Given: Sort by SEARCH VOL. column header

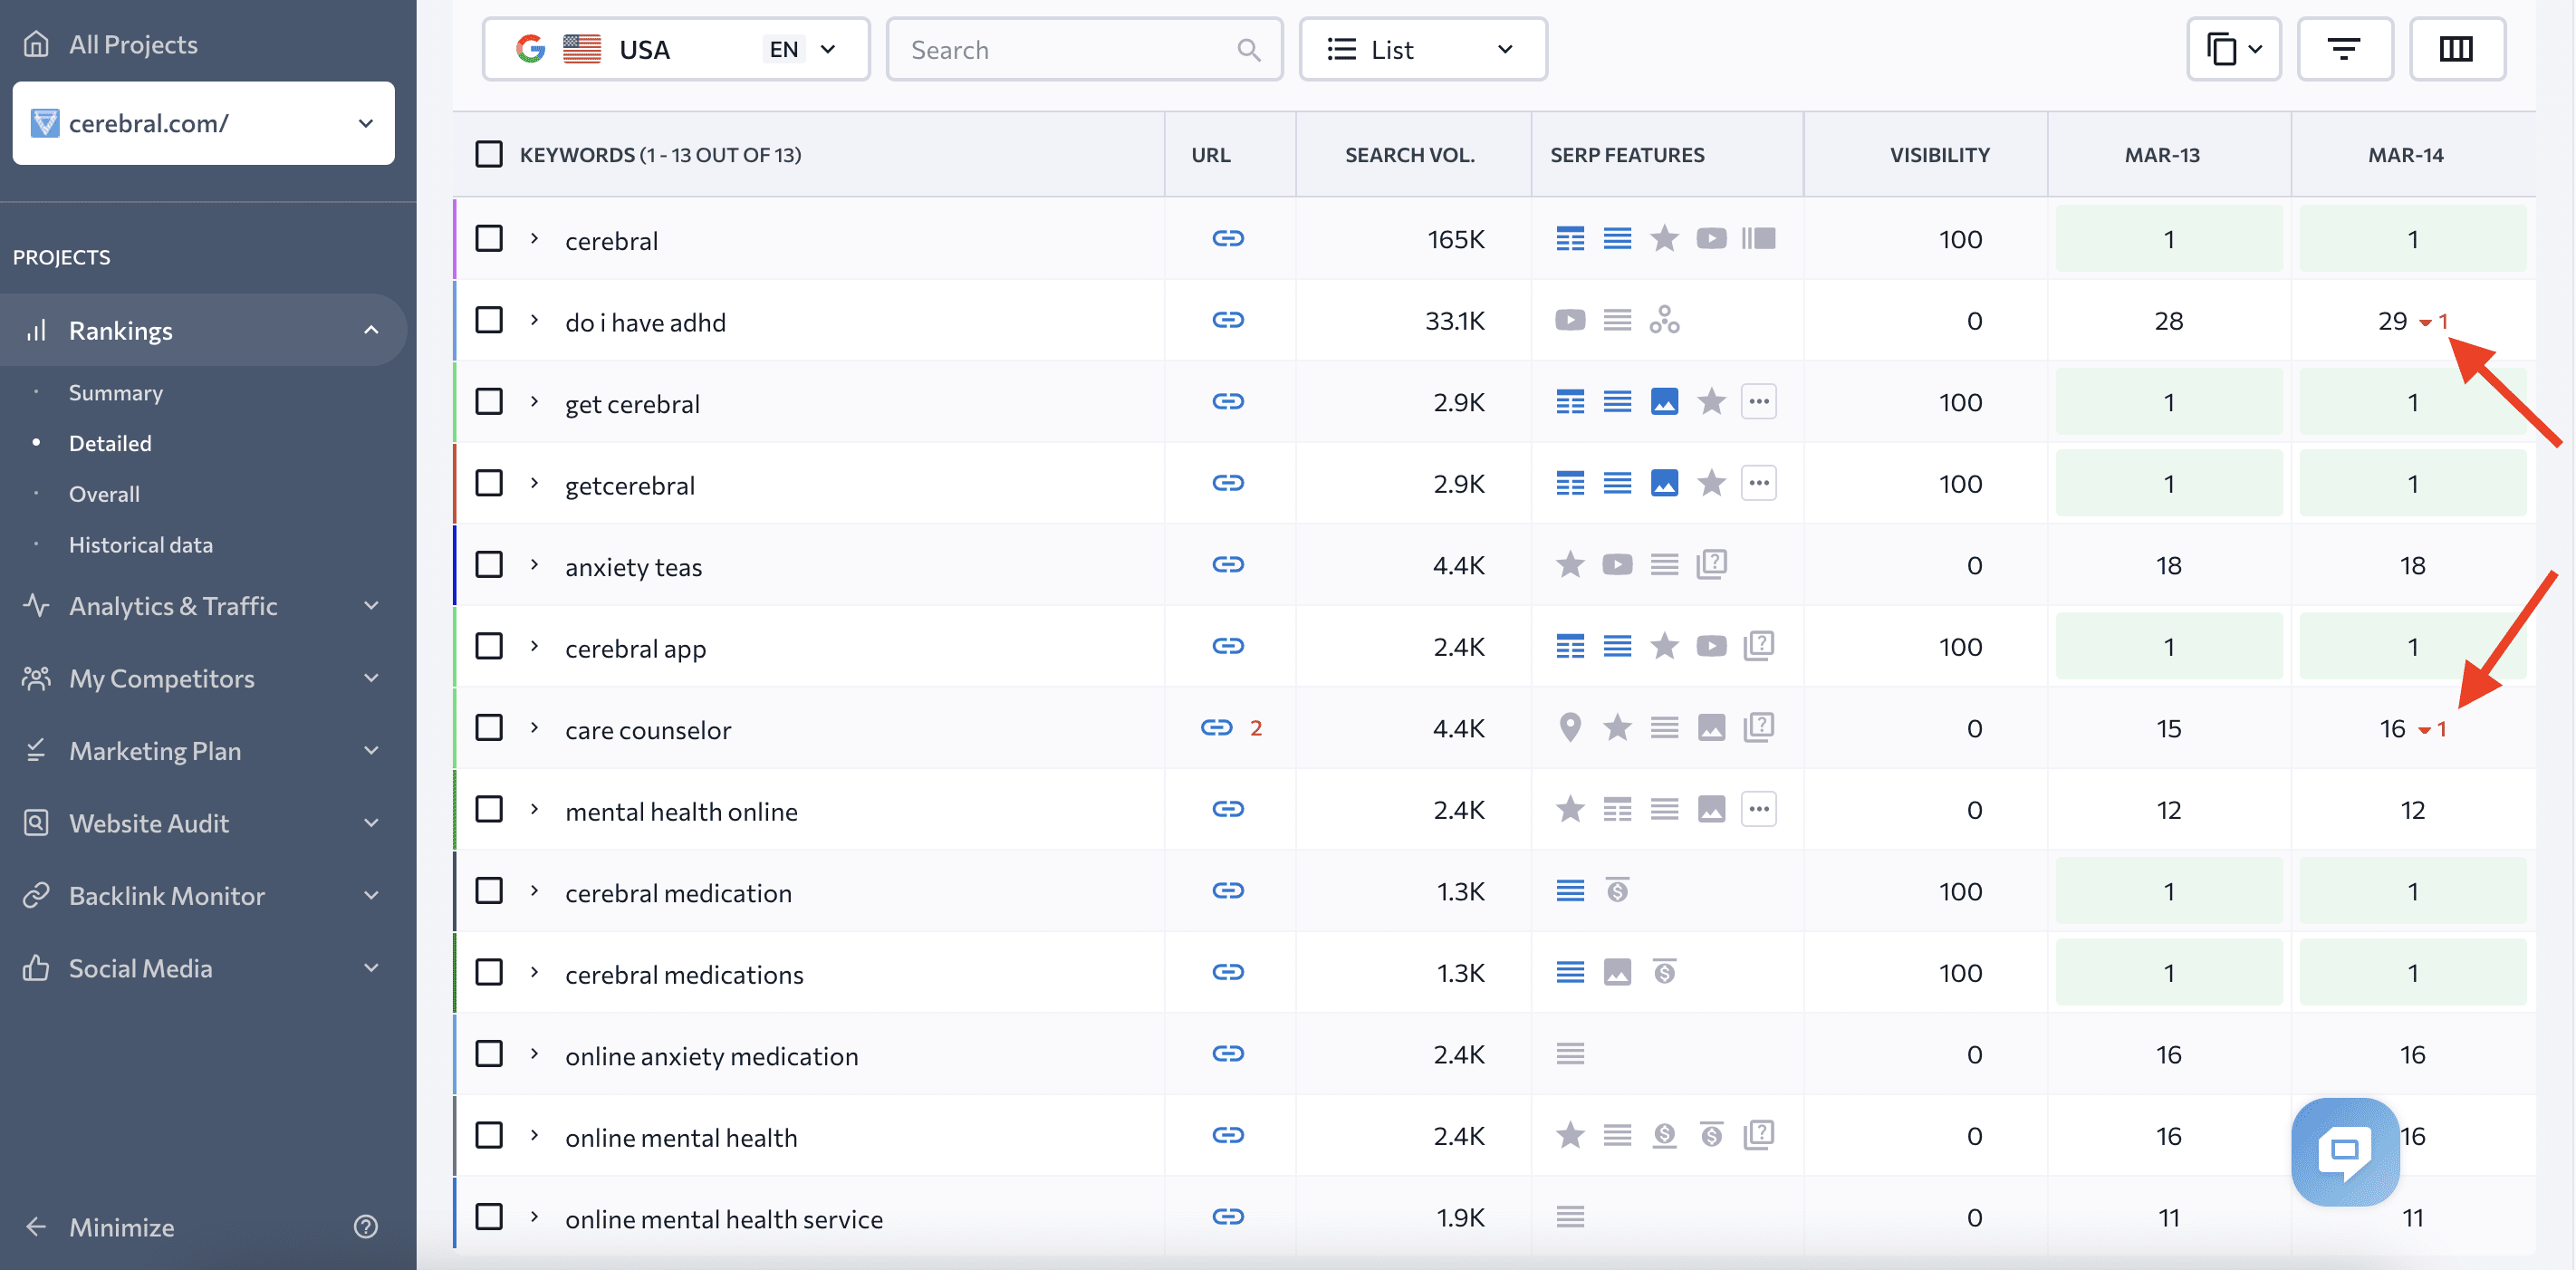Looking at the screenshot, I should click(x=1409, y=154).
